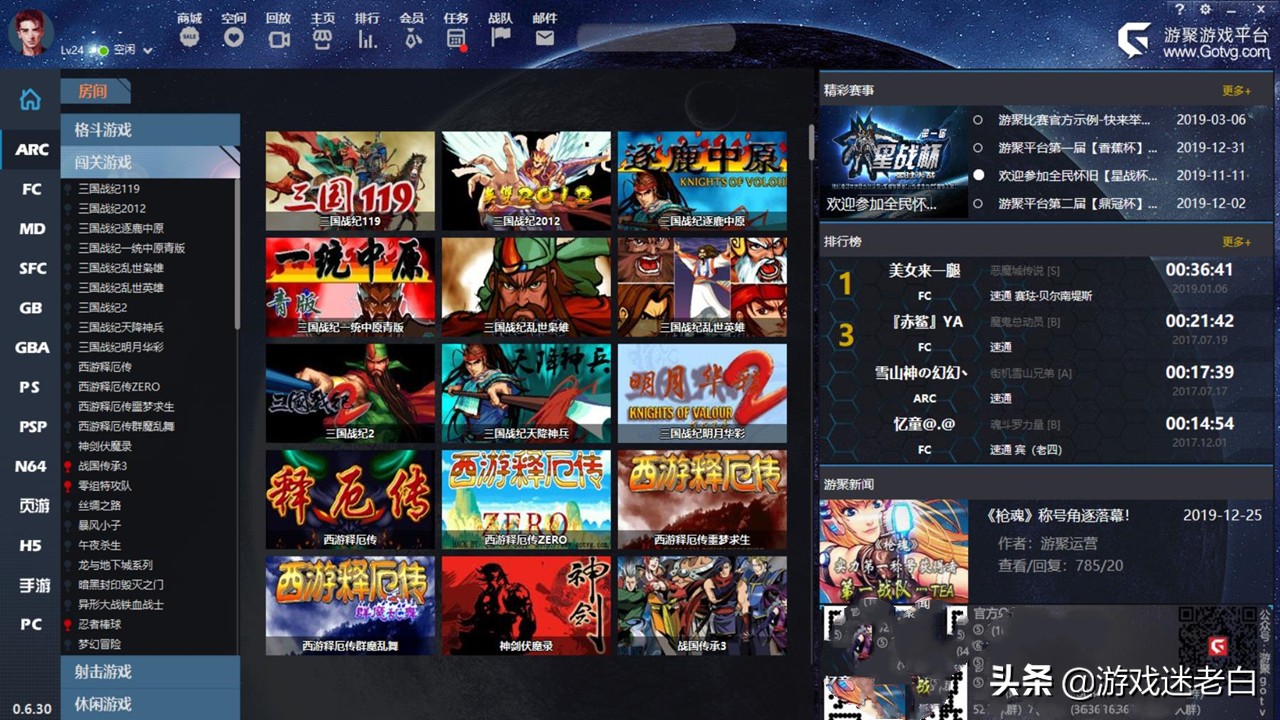The height and width of the screenshot is (720, 1280).
Task: Open the 空闲 status dropdown arrow
Action: click(148, 50)
